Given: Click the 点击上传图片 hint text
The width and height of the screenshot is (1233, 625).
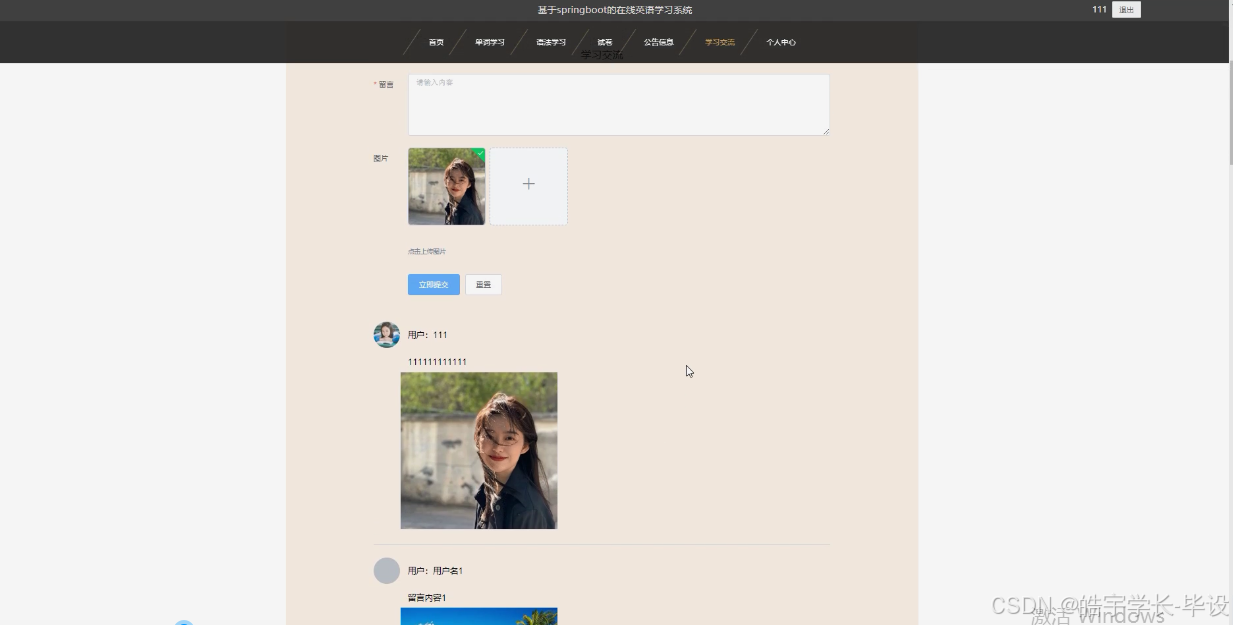Looking at the screenshot, I should pyautogui.click(x=427, y=251).
